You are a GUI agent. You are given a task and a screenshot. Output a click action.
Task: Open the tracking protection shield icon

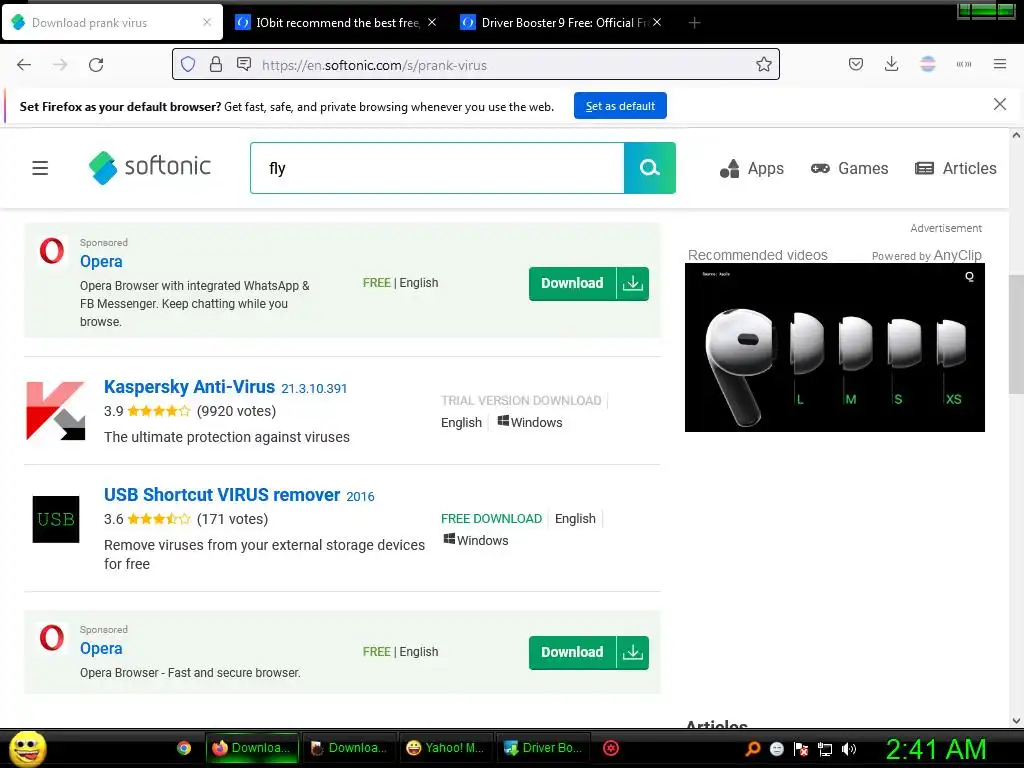[x=188, y=65]
